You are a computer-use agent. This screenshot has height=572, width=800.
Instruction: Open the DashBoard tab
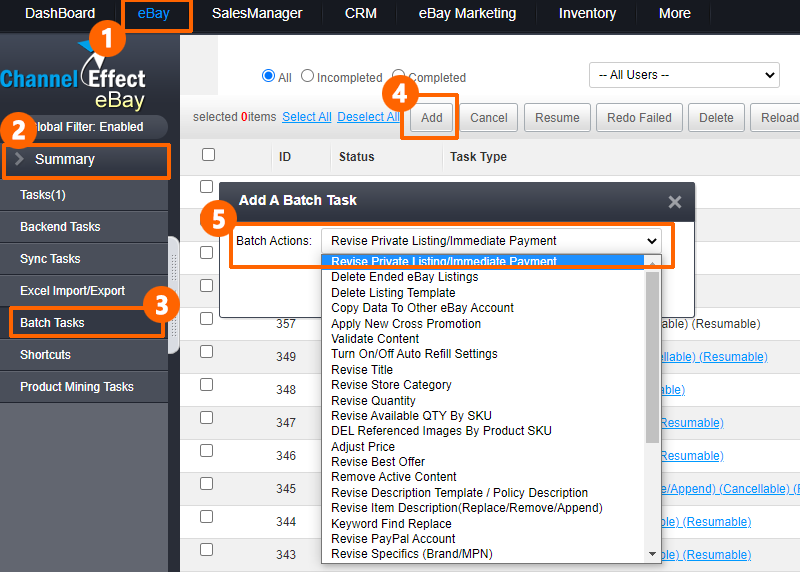tap(60, 13)
